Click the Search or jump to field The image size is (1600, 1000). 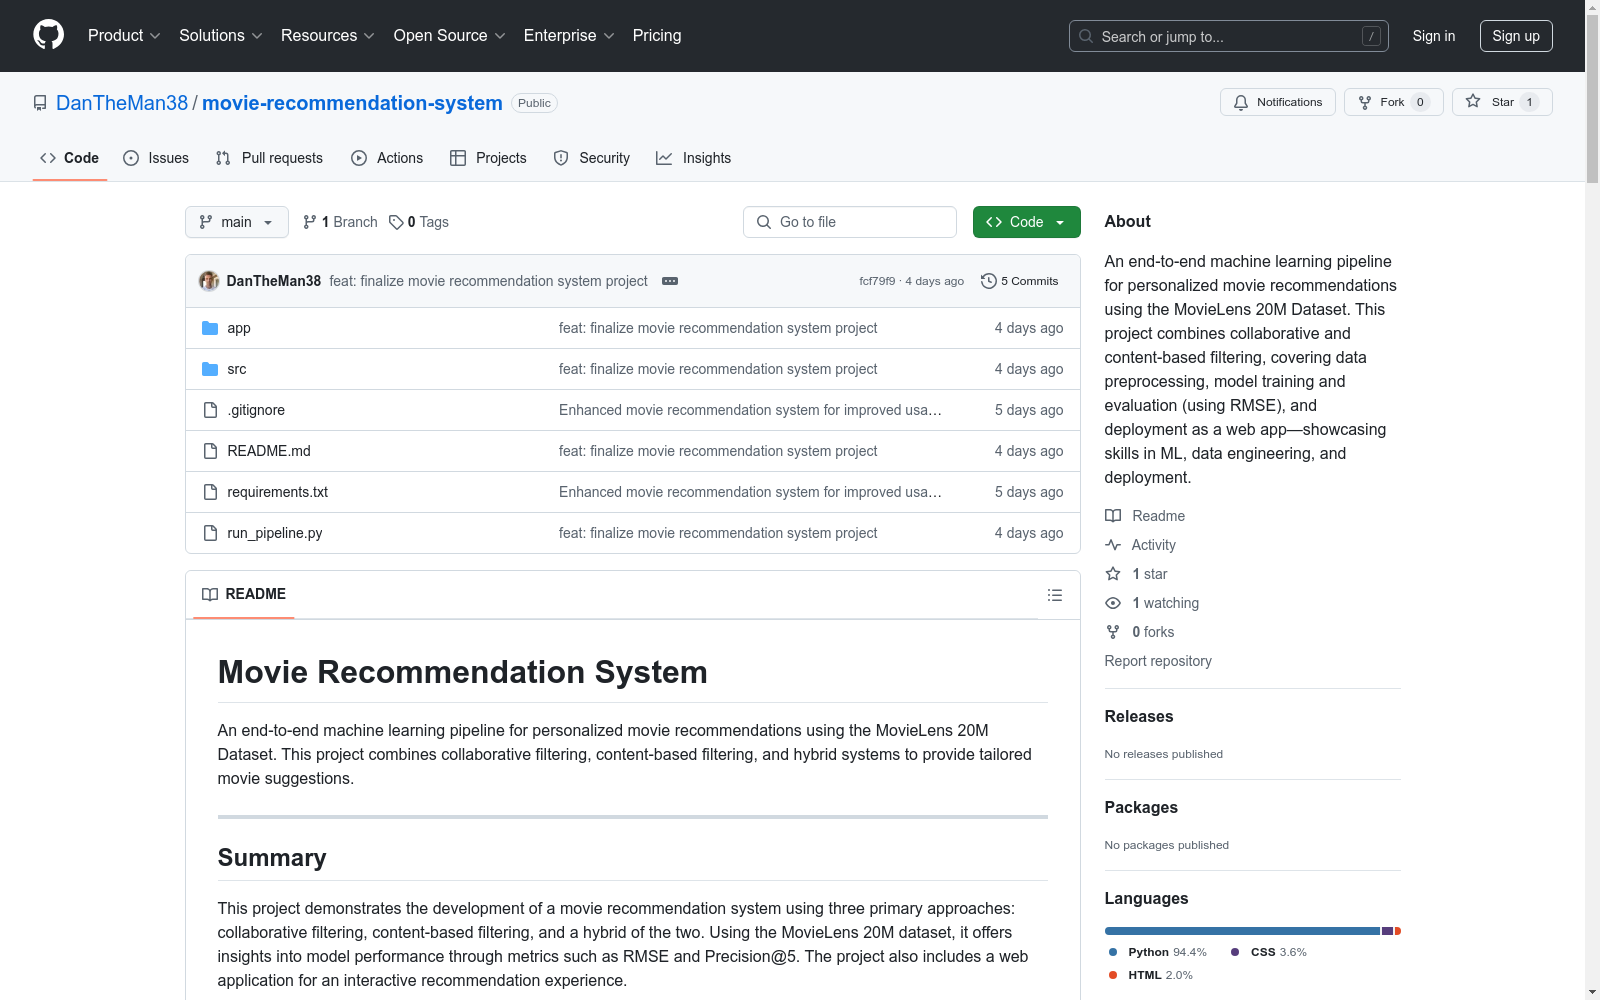coord(1228,36)
